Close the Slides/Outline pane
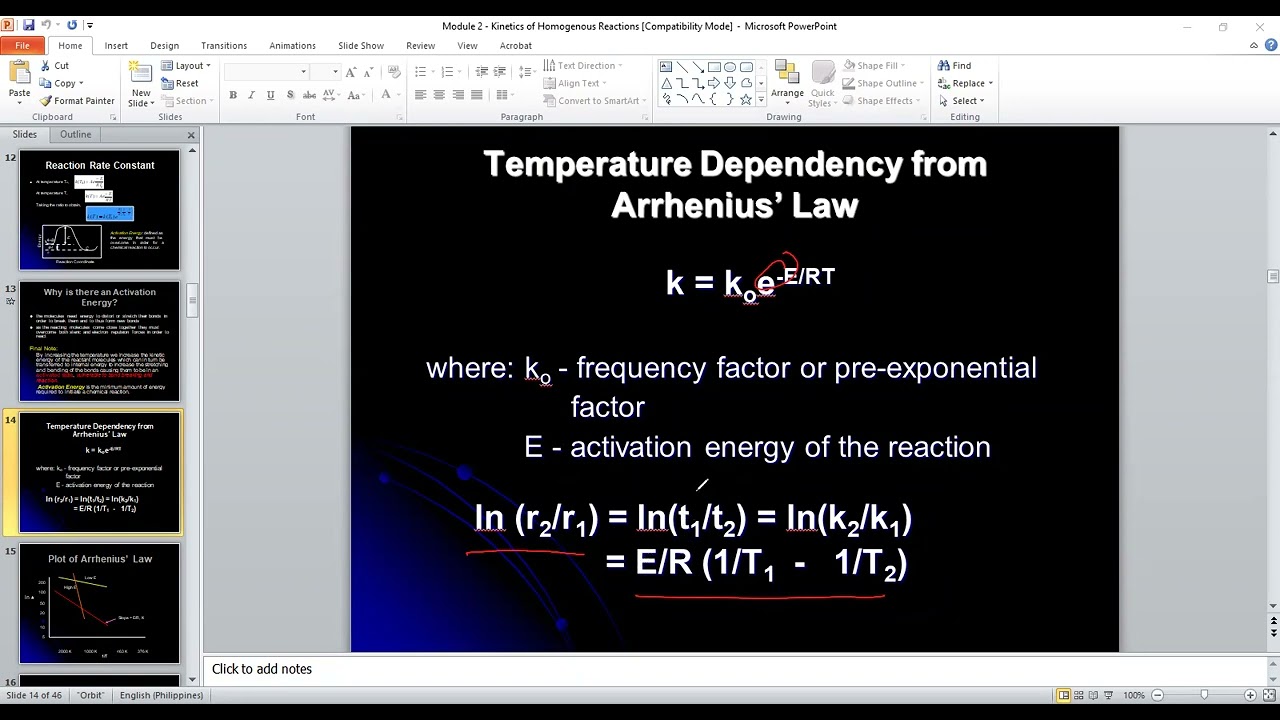The width and height of the screenshot is (1280, 720). pos(191,135)
